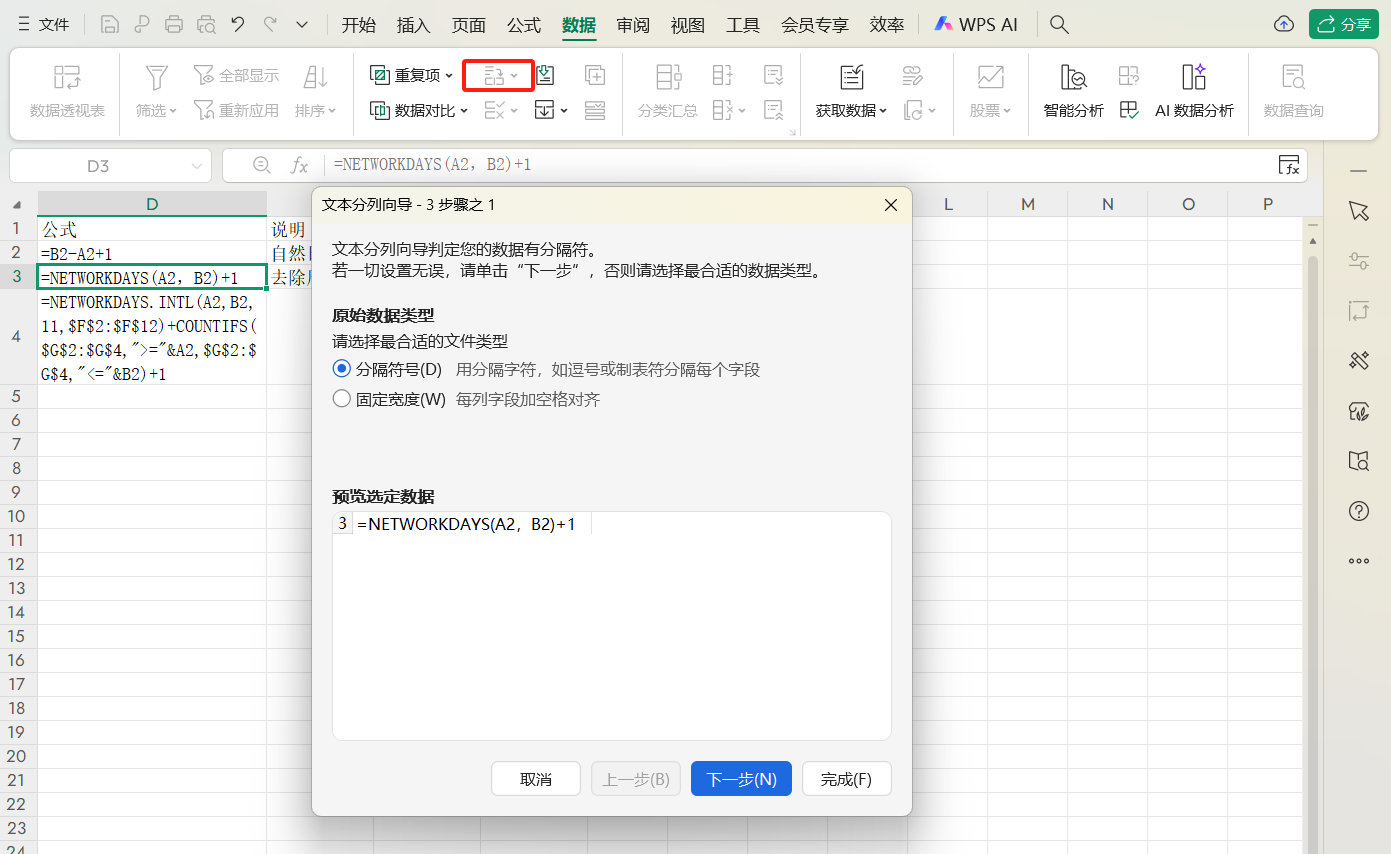1391x854 pixels.
Task: Open the 视图 ribbon tab
Action: point(687,25)
